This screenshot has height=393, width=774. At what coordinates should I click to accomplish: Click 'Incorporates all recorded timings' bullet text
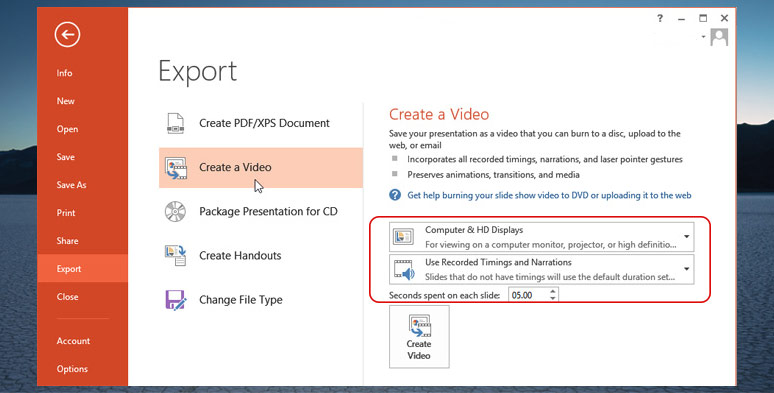[x=545, y=159]
